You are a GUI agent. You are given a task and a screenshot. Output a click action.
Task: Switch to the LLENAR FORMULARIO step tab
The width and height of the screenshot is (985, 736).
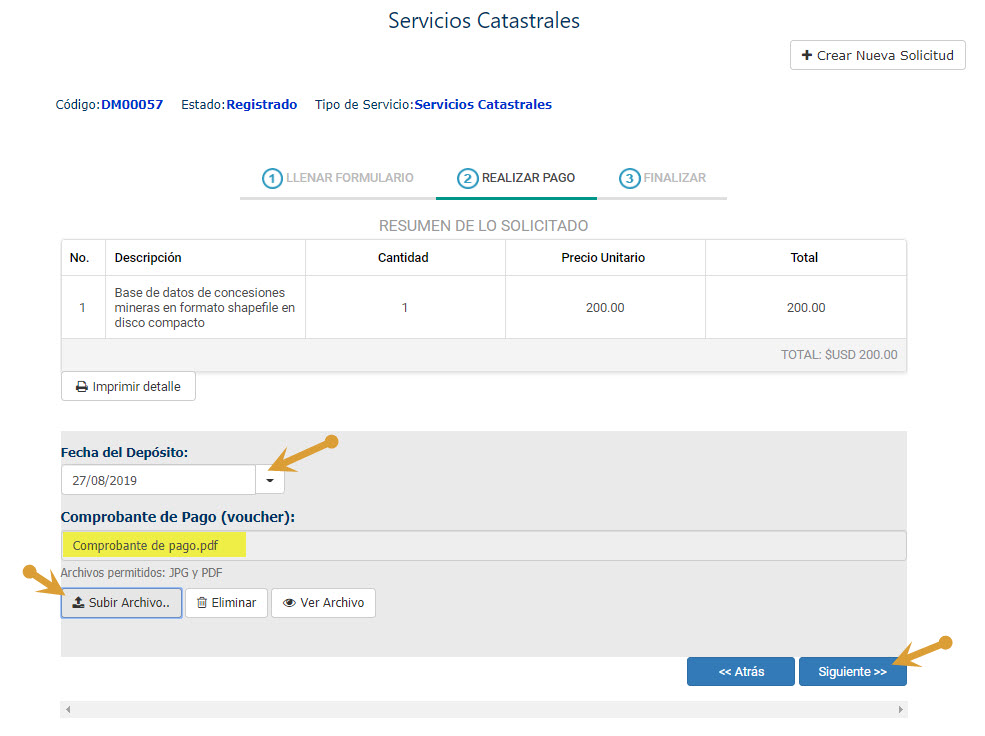coord(338,178)
